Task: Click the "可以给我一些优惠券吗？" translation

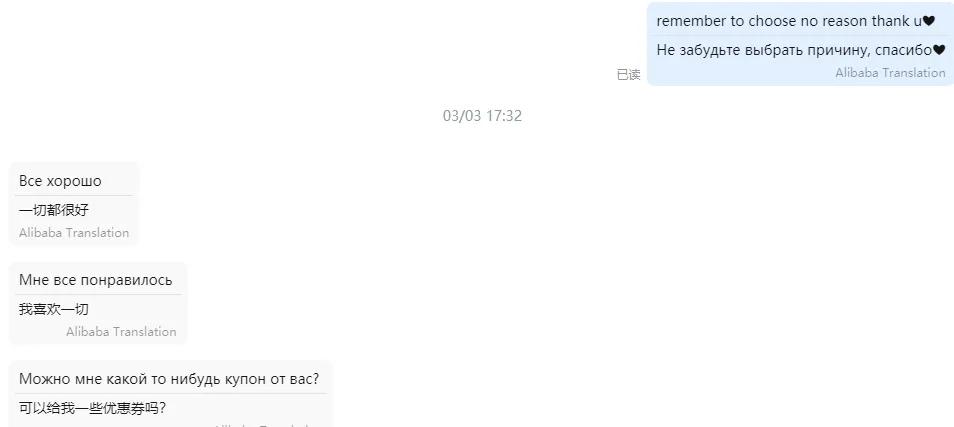Action: pos(92,408)
